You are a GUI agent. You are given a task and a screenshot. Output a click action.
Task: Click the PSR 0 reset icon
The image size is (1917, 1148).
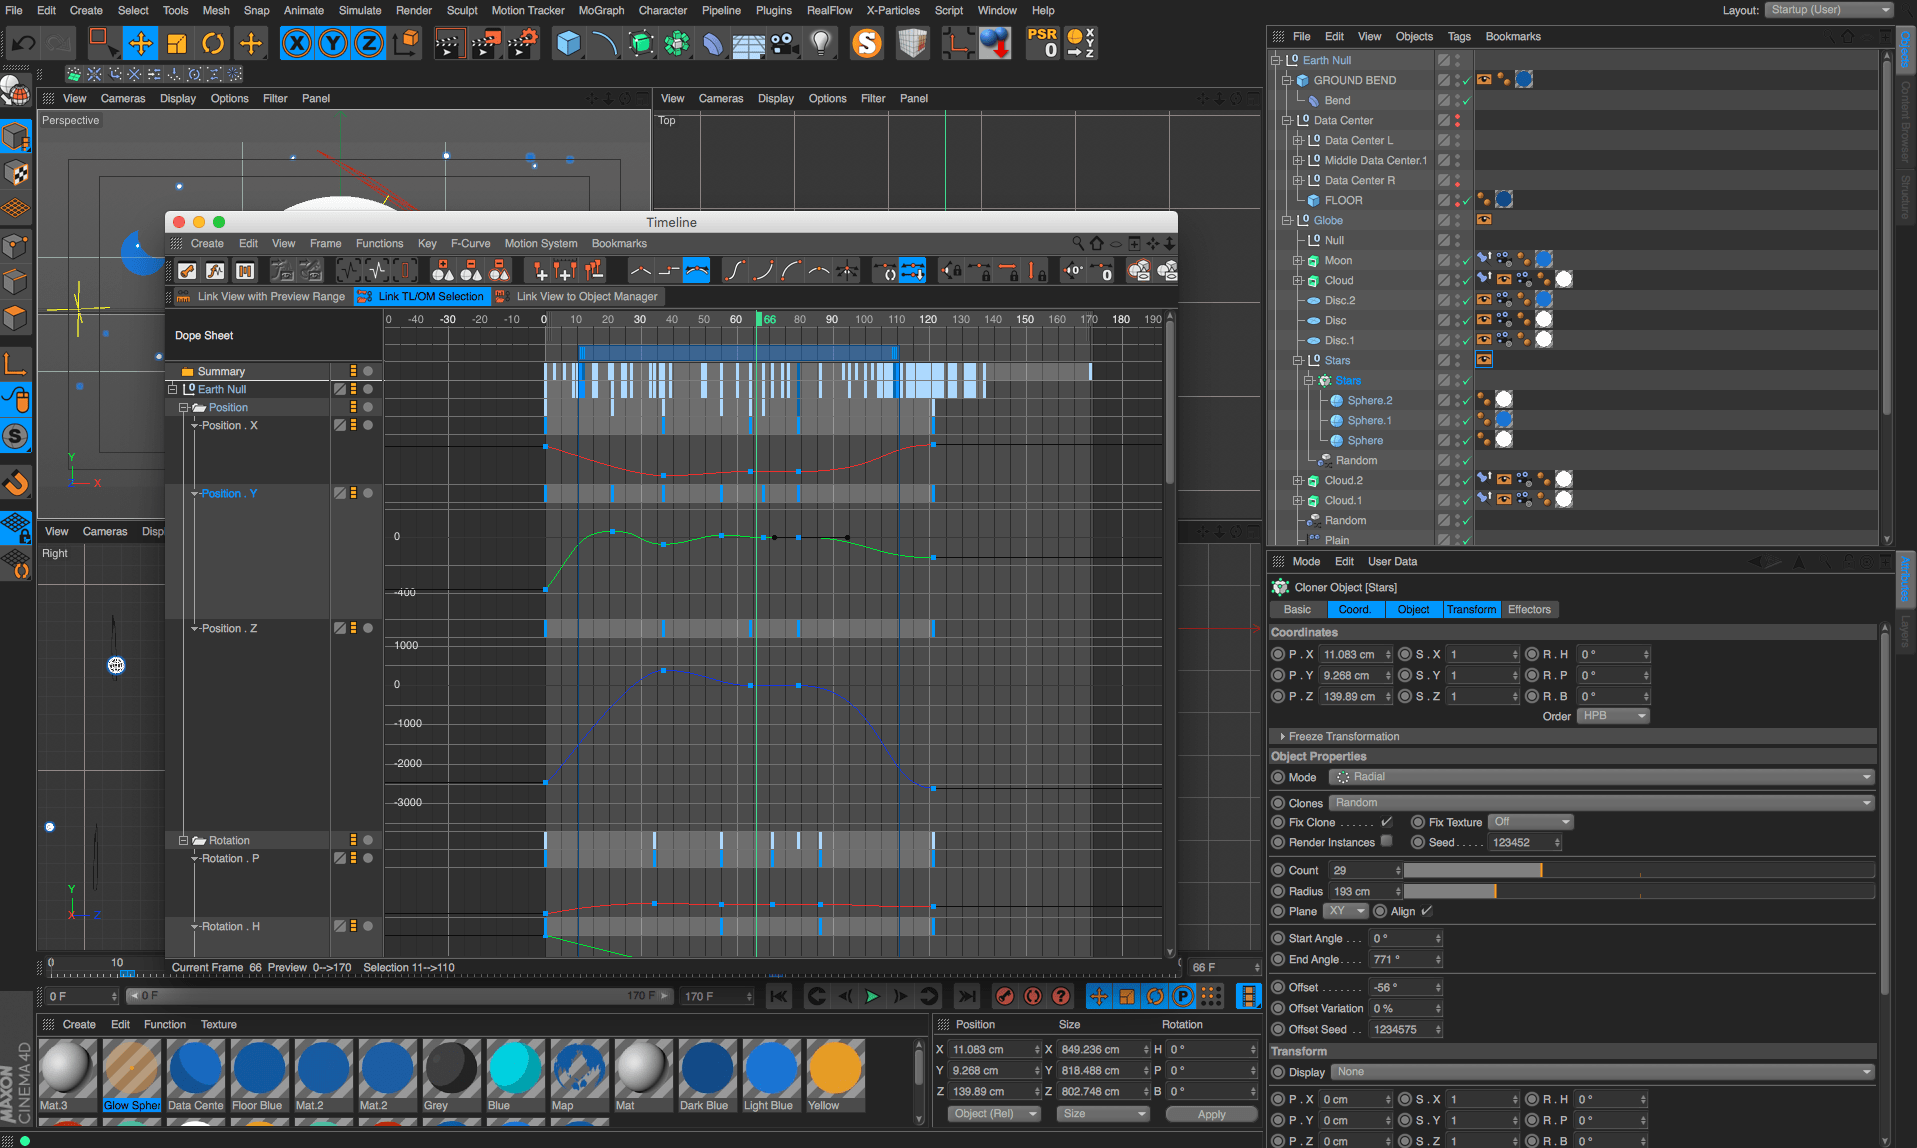pos(1043,43)
